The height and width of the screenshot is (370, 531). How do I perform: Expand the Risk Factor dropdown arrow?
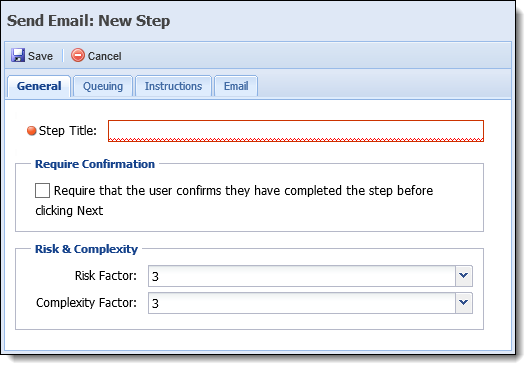pyautogui.click(x=464, y=276)
